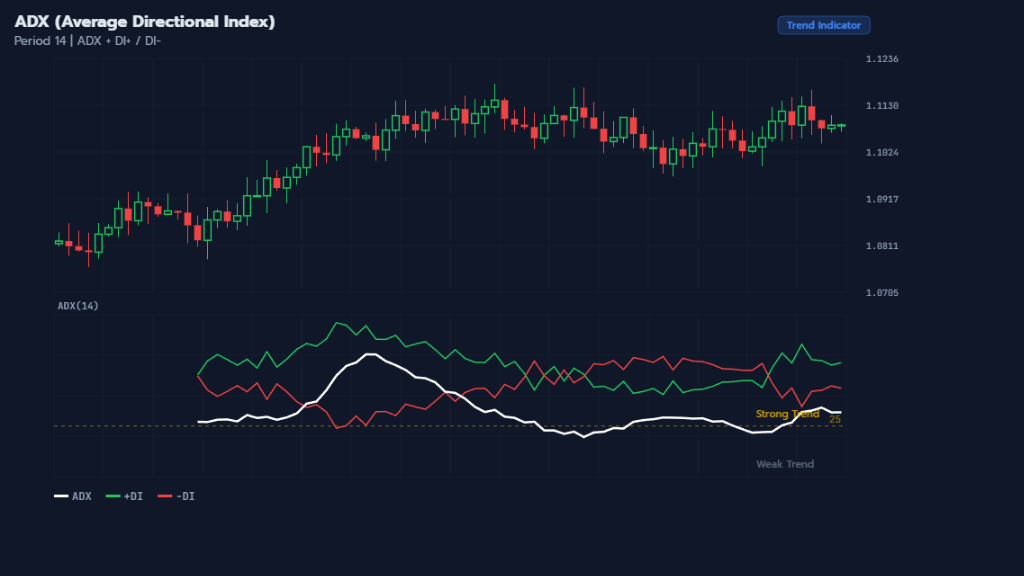The image size is (1024, 576).
Task: Click the 1.1236 price axis label
Action: pos(881,59)
